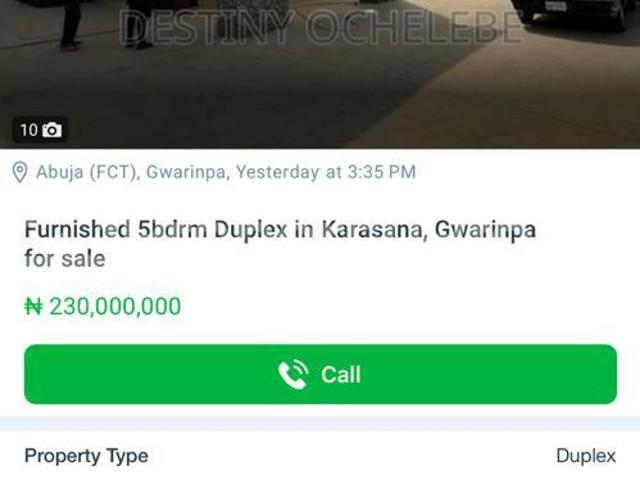The image size is (640, 480).
Task: Tap the green Call button
Action: click(x=320, y=374)
